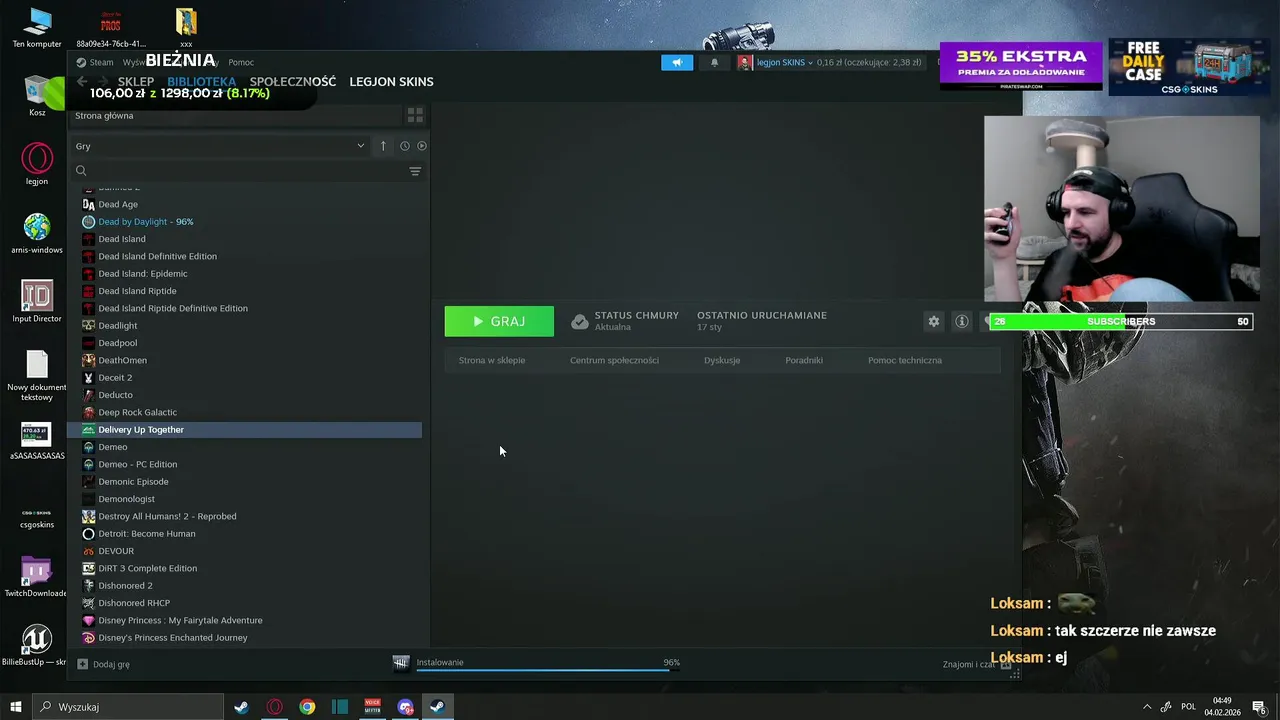The width and height of the screenshot is (1280, 720).
Task: Click the green GRAJ play button
Action: (x=499, y=321)
